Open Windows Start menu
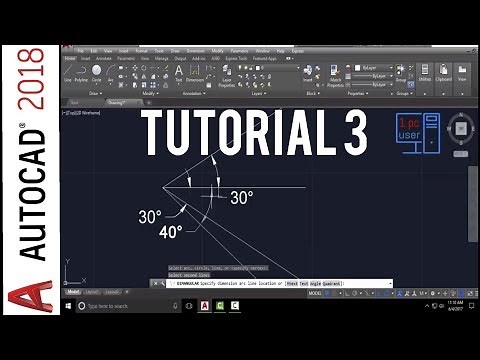This screenshot has width=480, height=360. [x=68, y=306]
